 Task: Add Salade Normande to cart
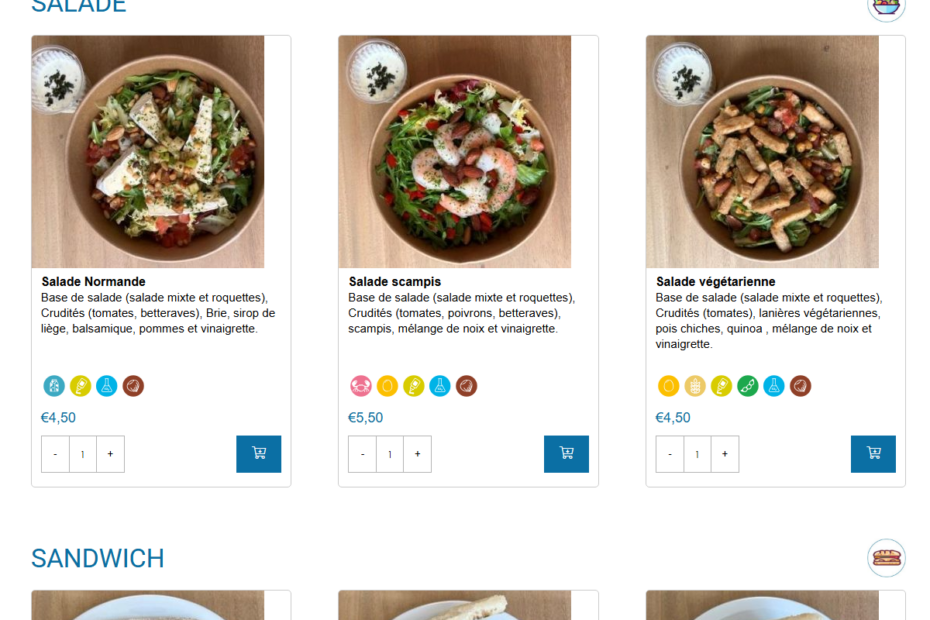click(258, 453)
